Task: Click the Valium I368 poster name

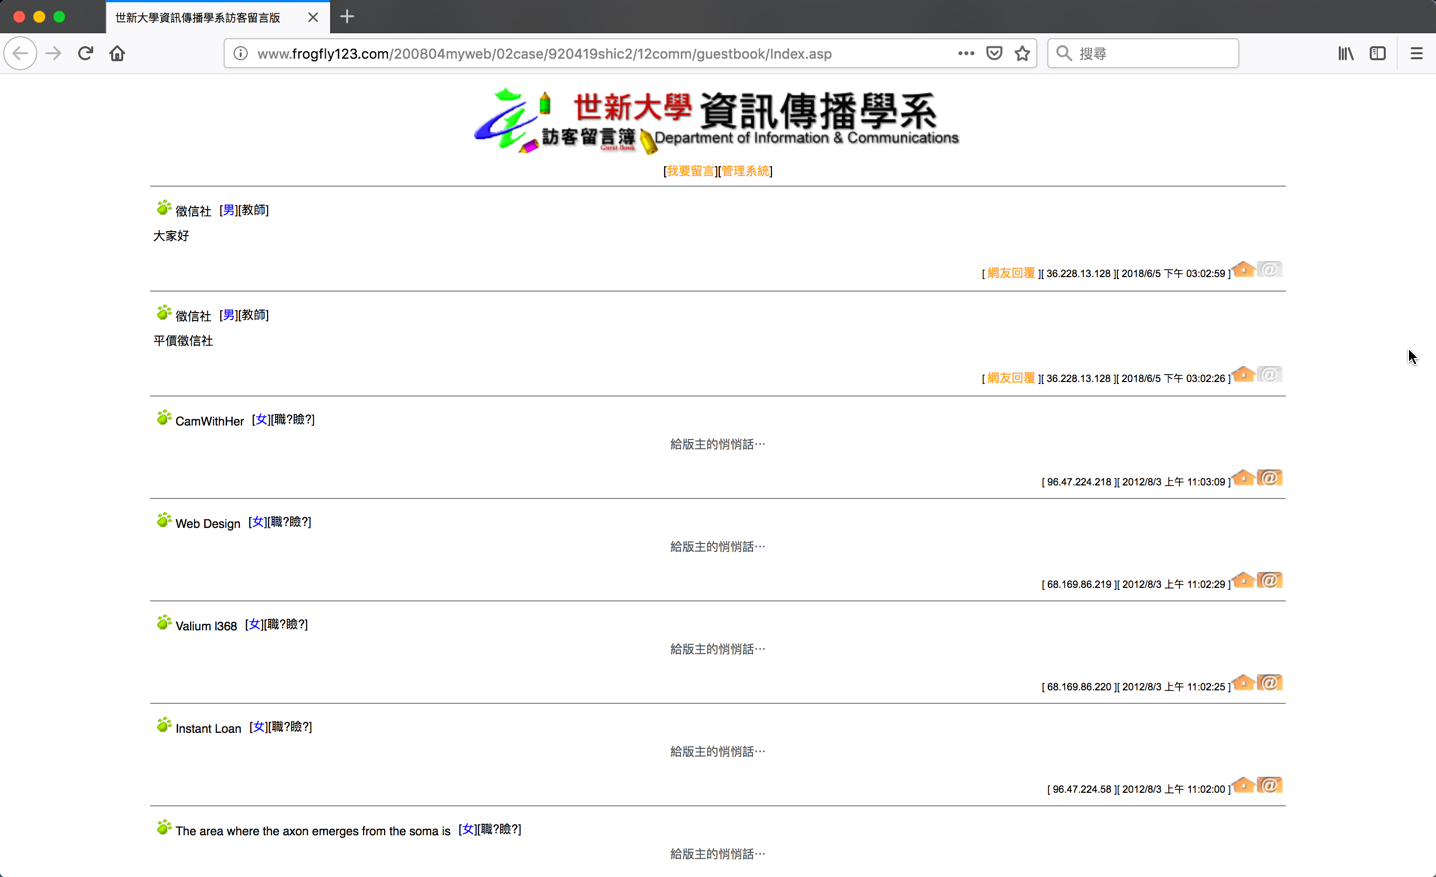Action: click(x=206, y=626)
